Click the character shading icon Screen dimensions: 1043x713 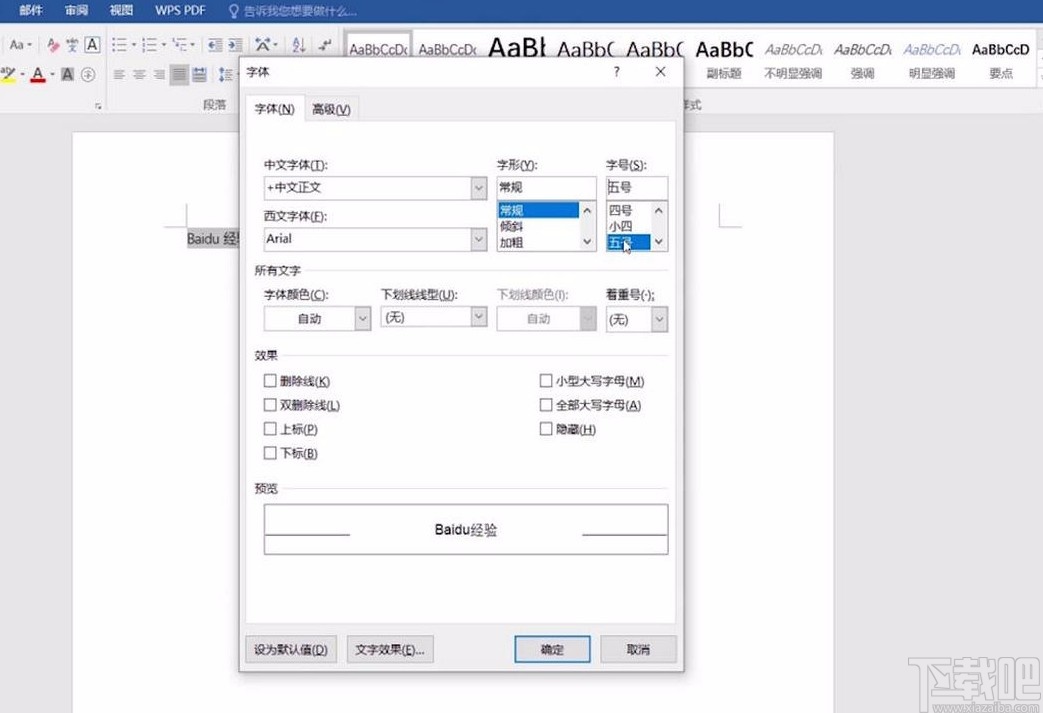pos(67,72)
